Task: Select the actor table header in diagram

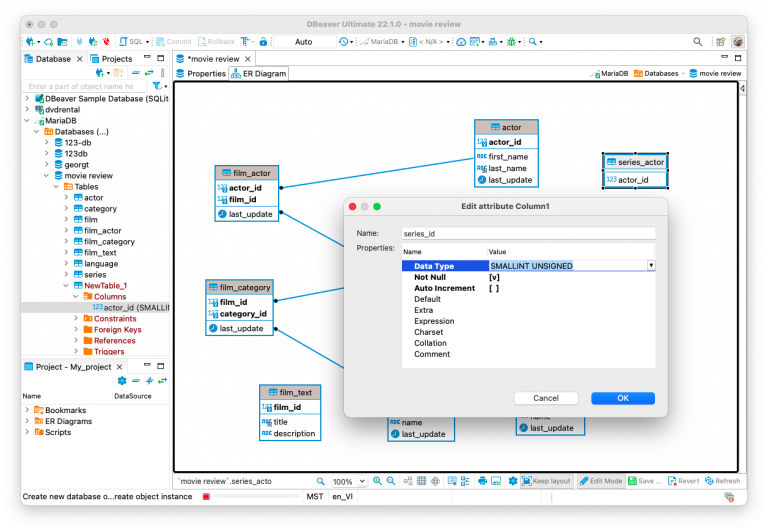Action: (x=506, y=127)
